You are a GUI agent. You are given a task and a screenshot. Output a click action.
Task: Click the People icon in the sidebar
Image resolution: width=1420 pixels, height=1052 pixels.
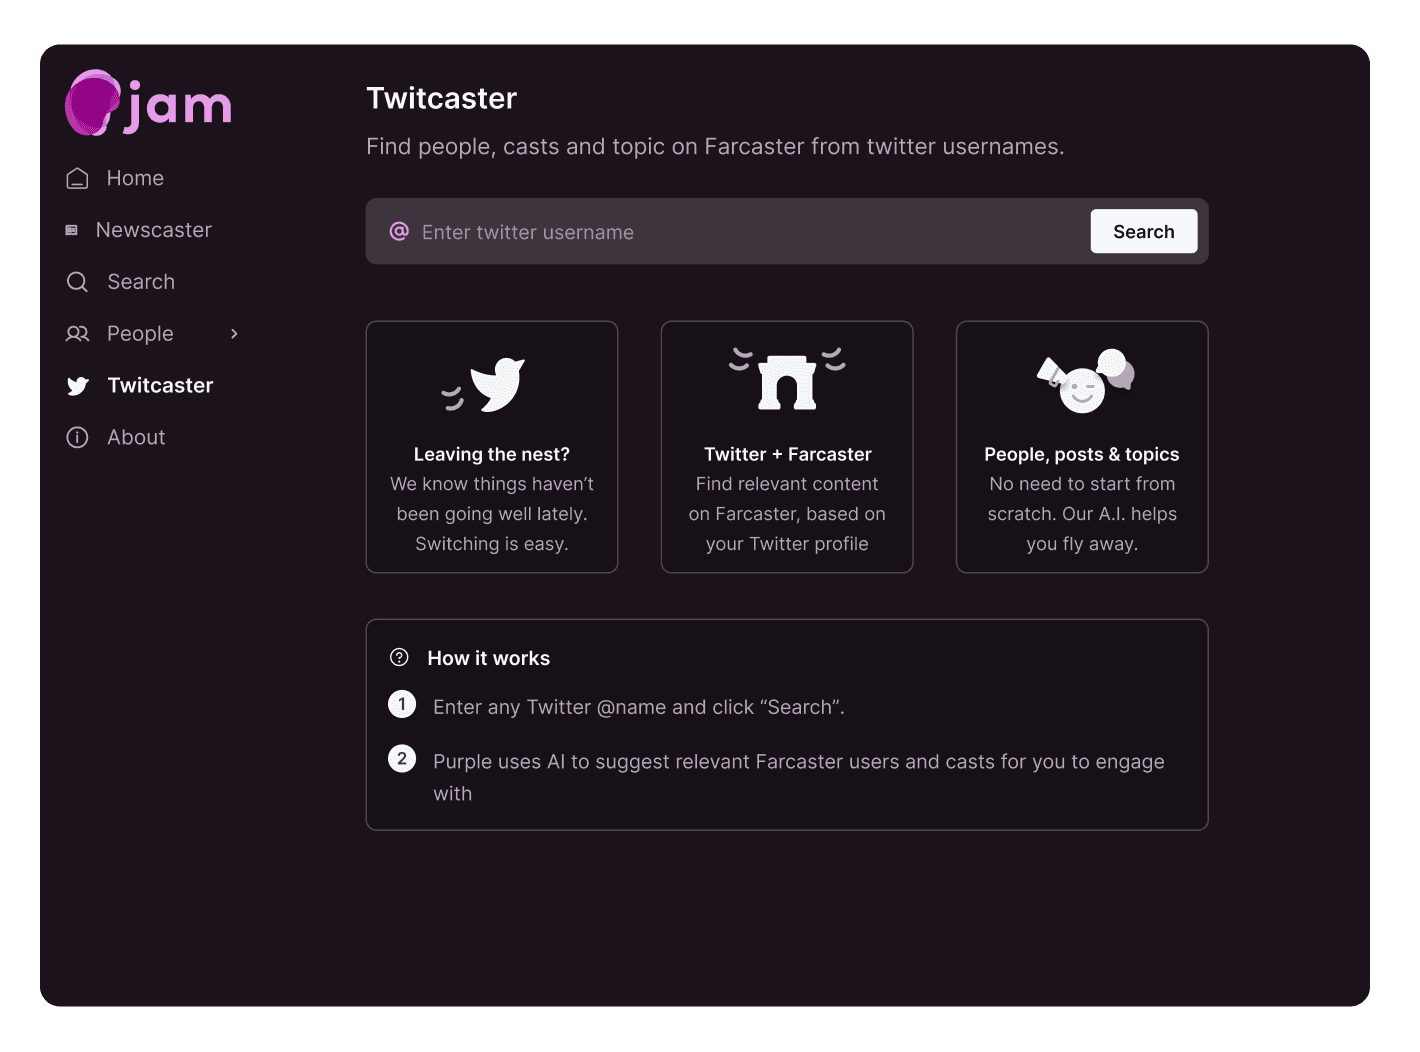click(77, 334)
